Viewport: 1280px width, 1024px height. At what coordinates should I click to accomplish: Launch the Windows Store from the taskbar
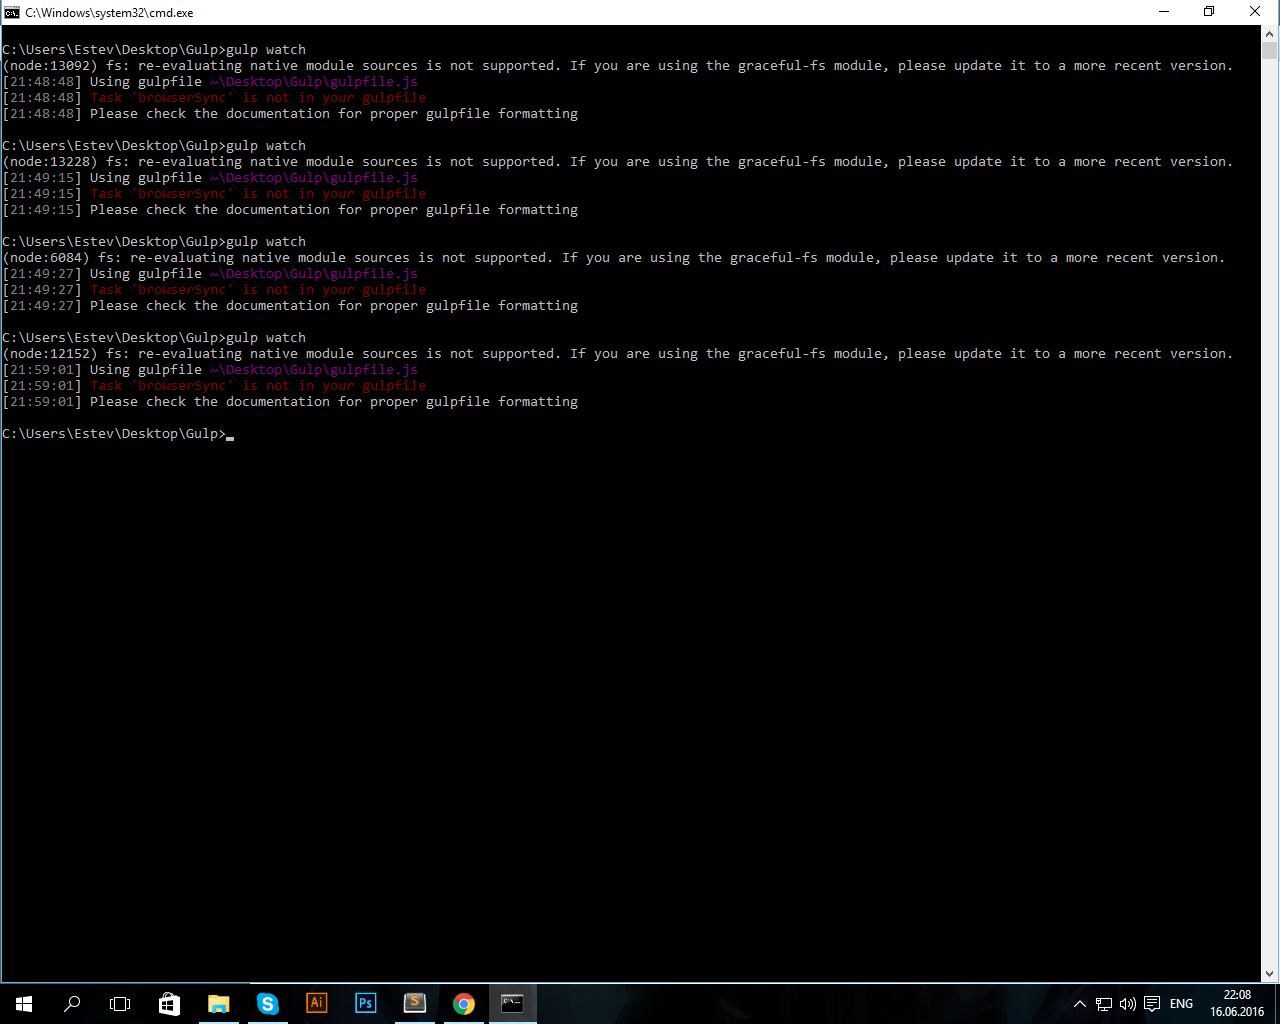click(x=169, y=1004)
